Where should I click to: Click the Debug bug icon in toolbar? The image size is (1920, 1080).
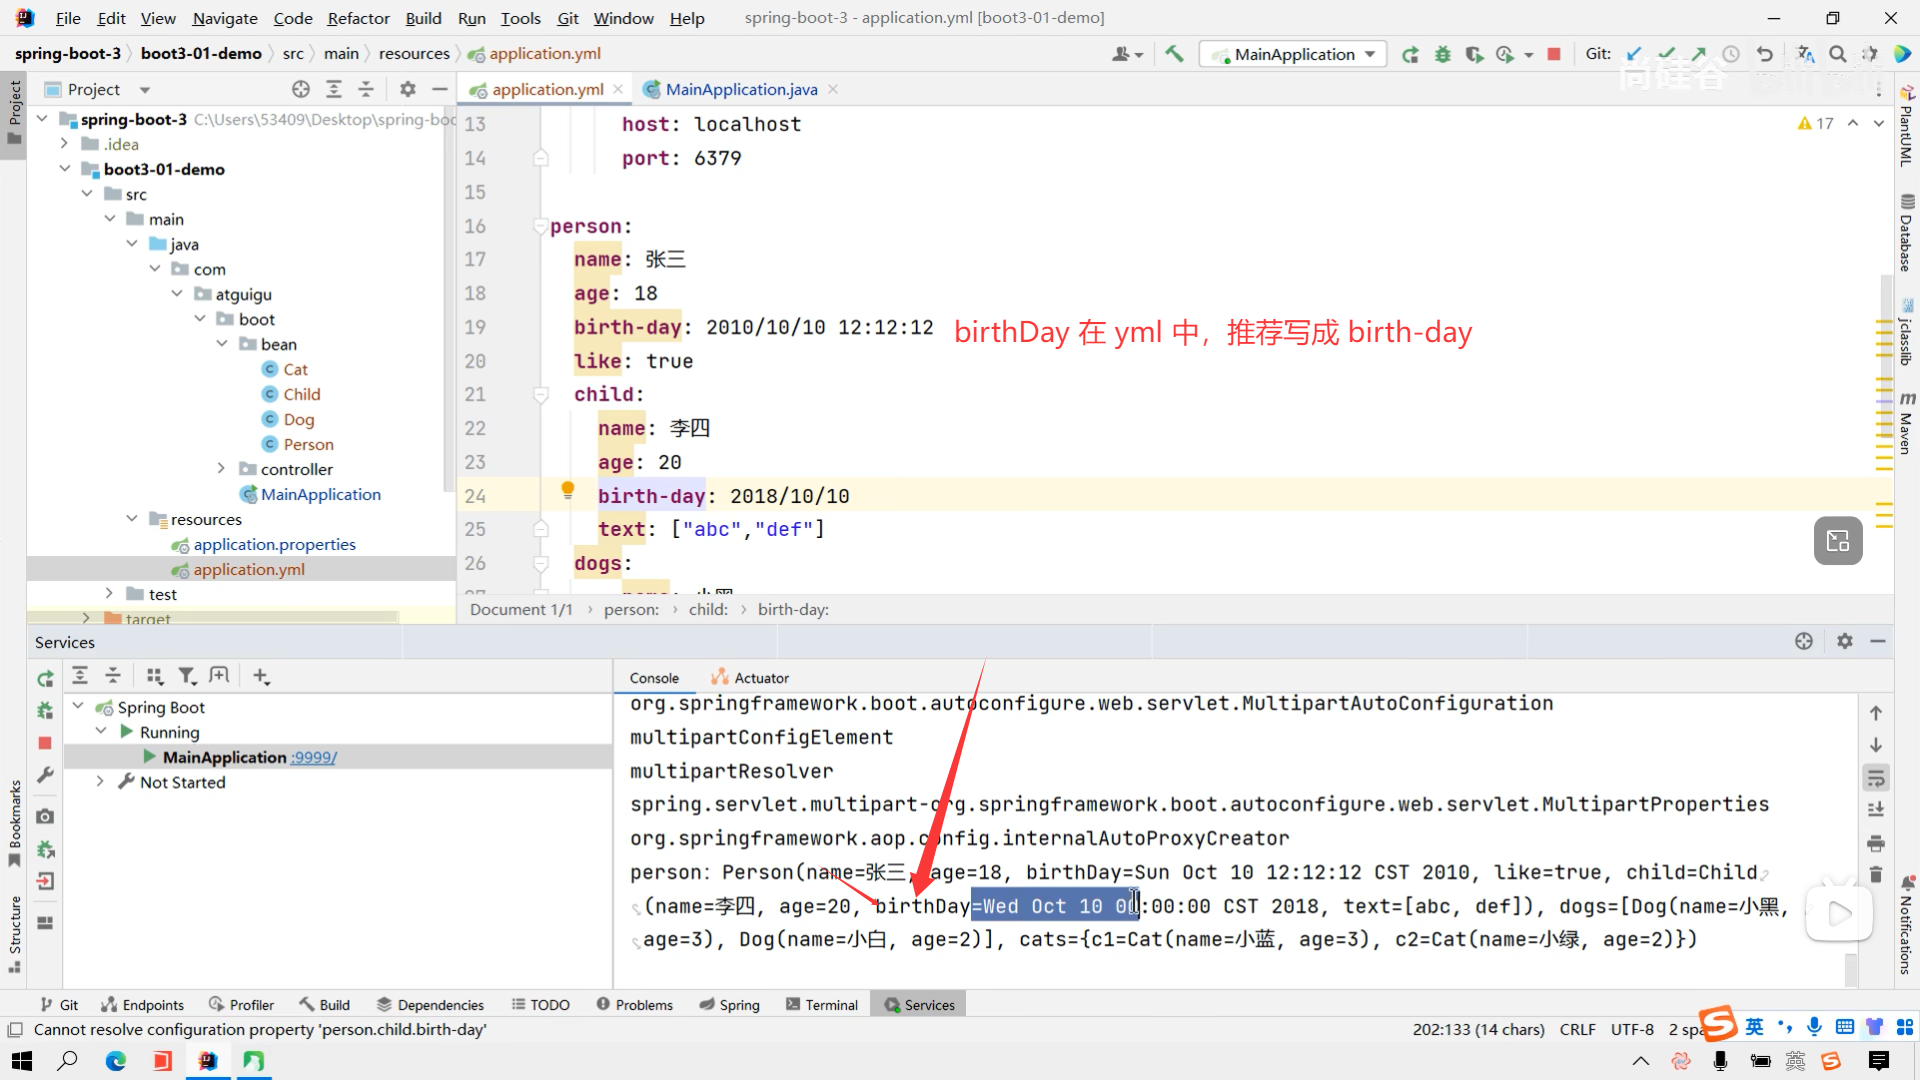click(1442, 54)
